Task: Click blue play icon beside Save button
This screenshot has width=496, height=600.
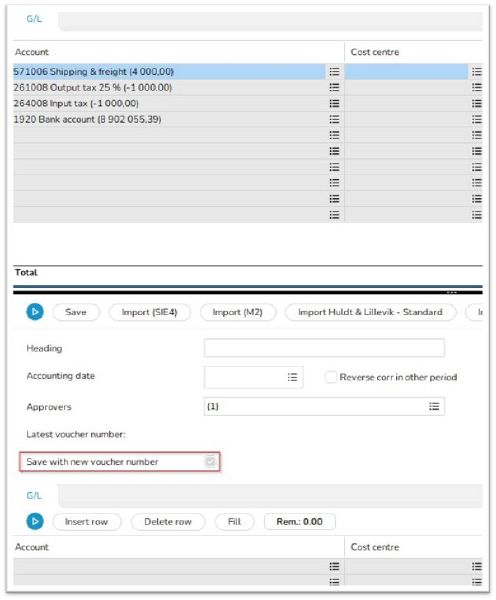Action: [x=35, y=312]
